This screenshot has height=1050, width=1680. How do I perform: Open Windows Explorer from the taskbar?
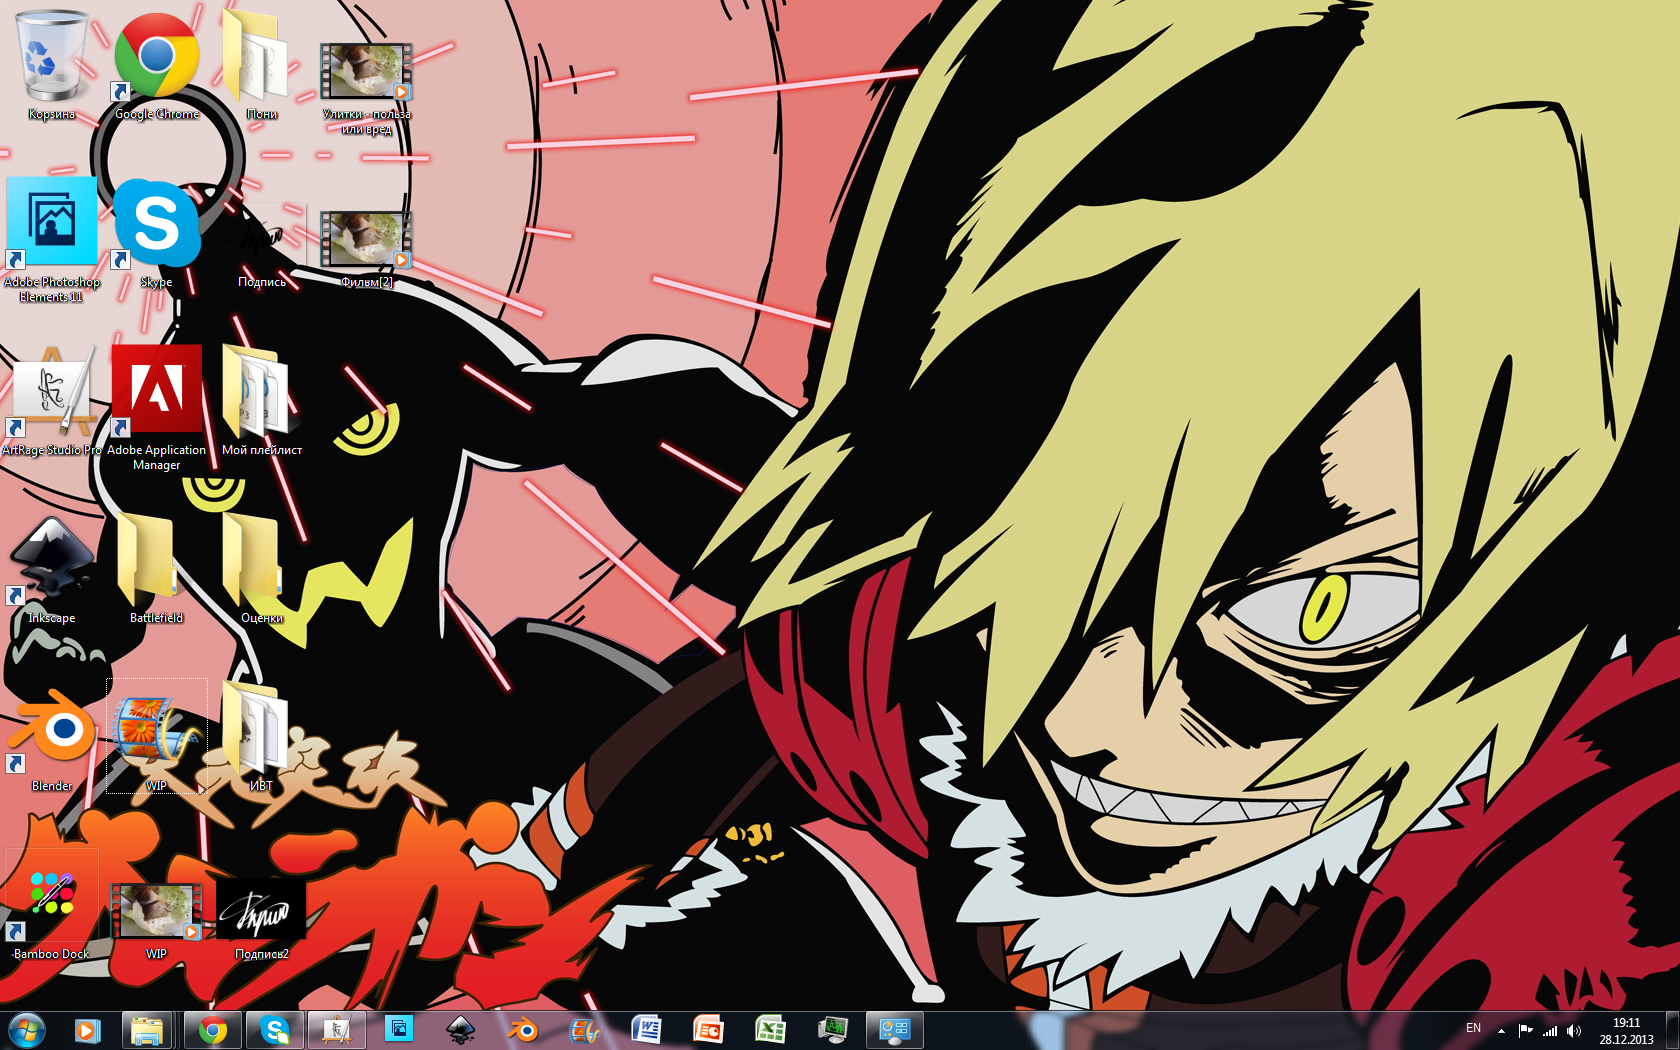pyautogui.click(x=147, y=1030)
